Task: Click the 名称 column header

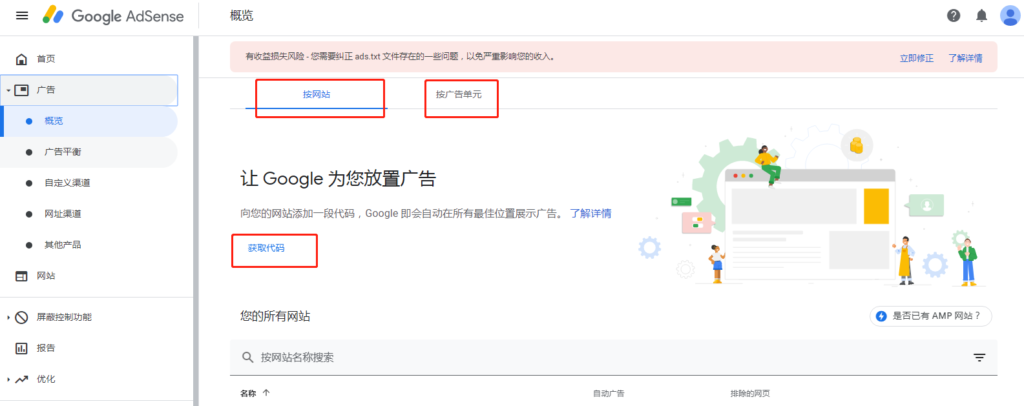Action: tap(248, 393)
